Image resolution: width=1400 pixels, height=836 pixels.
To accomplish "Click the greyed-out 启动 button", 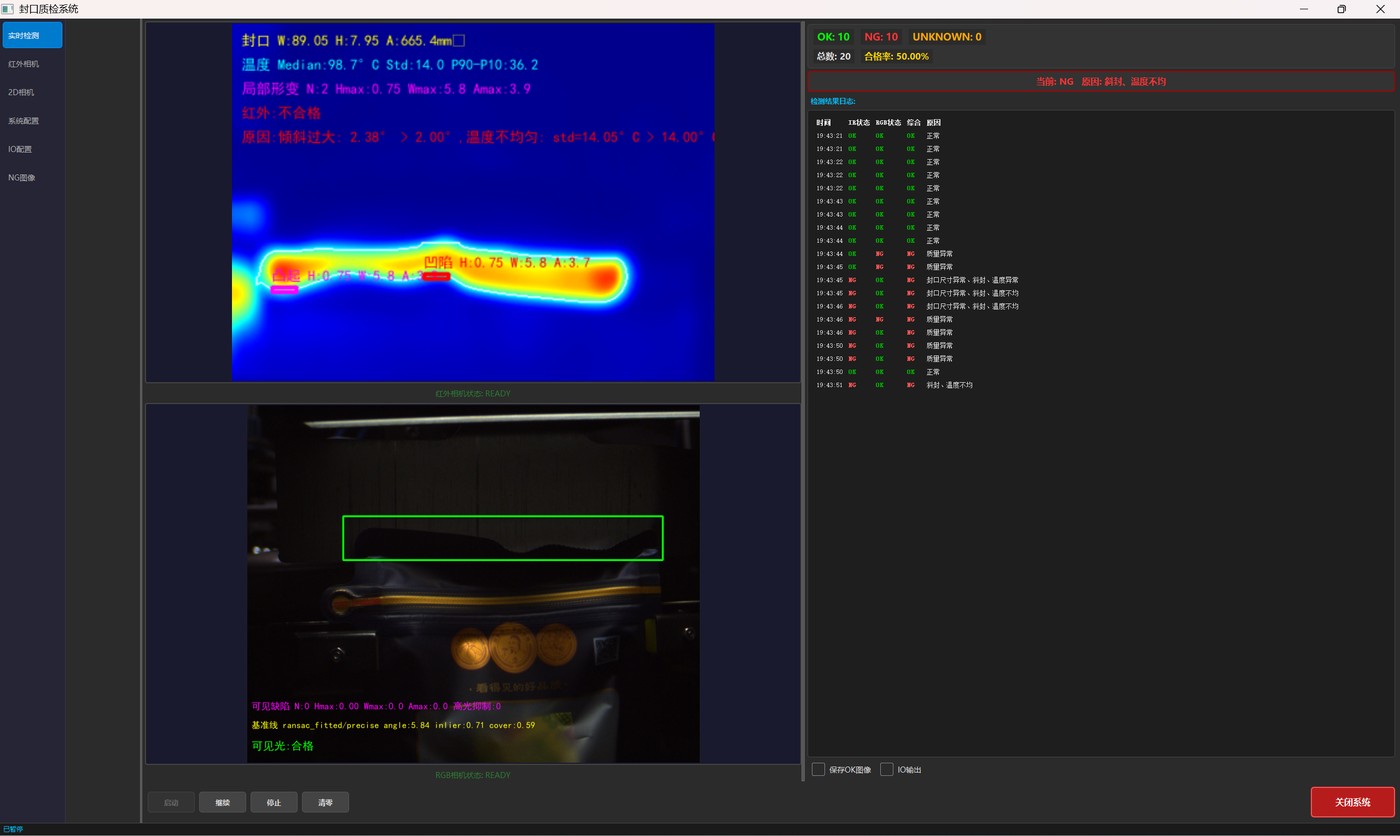I will (171, 802).
